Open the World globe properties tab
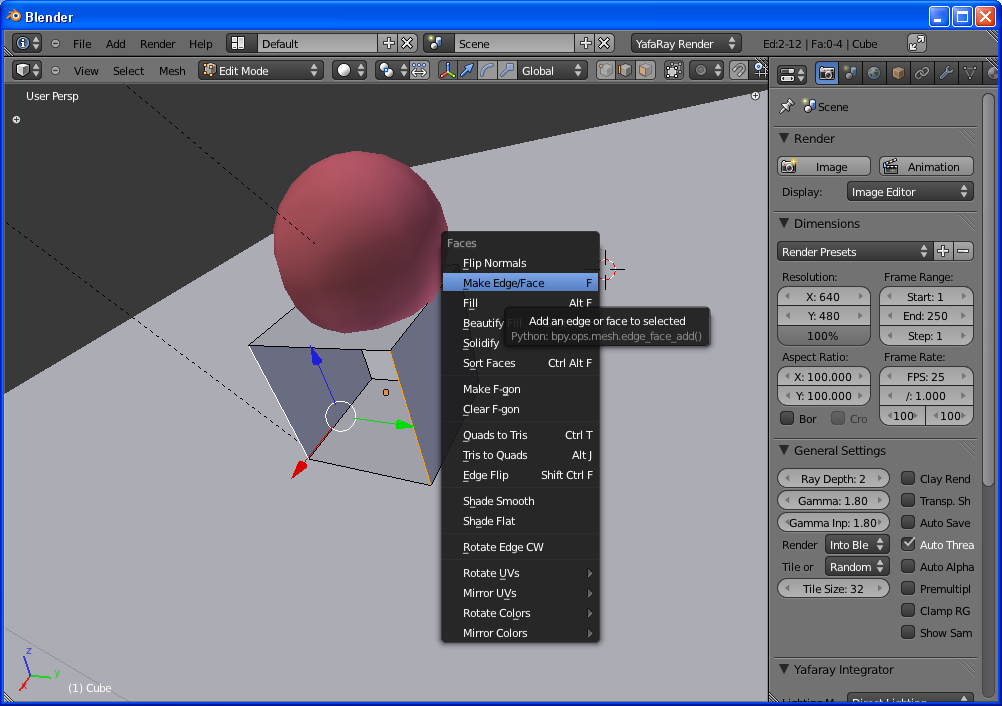1002x706 pixels. (x=874, y=73)
